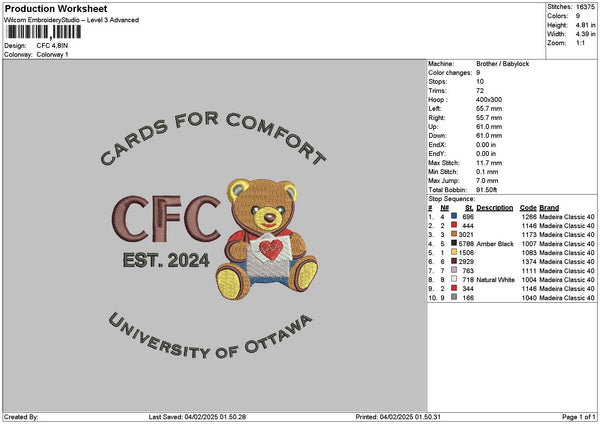Click the design name CFC 4,8IN
600x424 pixels.
point(52,46)
